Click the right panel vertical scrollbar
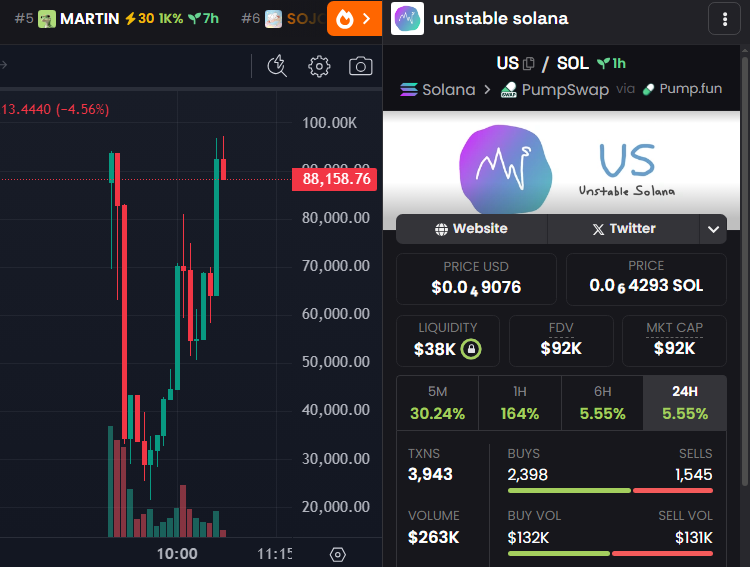Viewport: 750px width, 567px height. [x=745, y=268]
